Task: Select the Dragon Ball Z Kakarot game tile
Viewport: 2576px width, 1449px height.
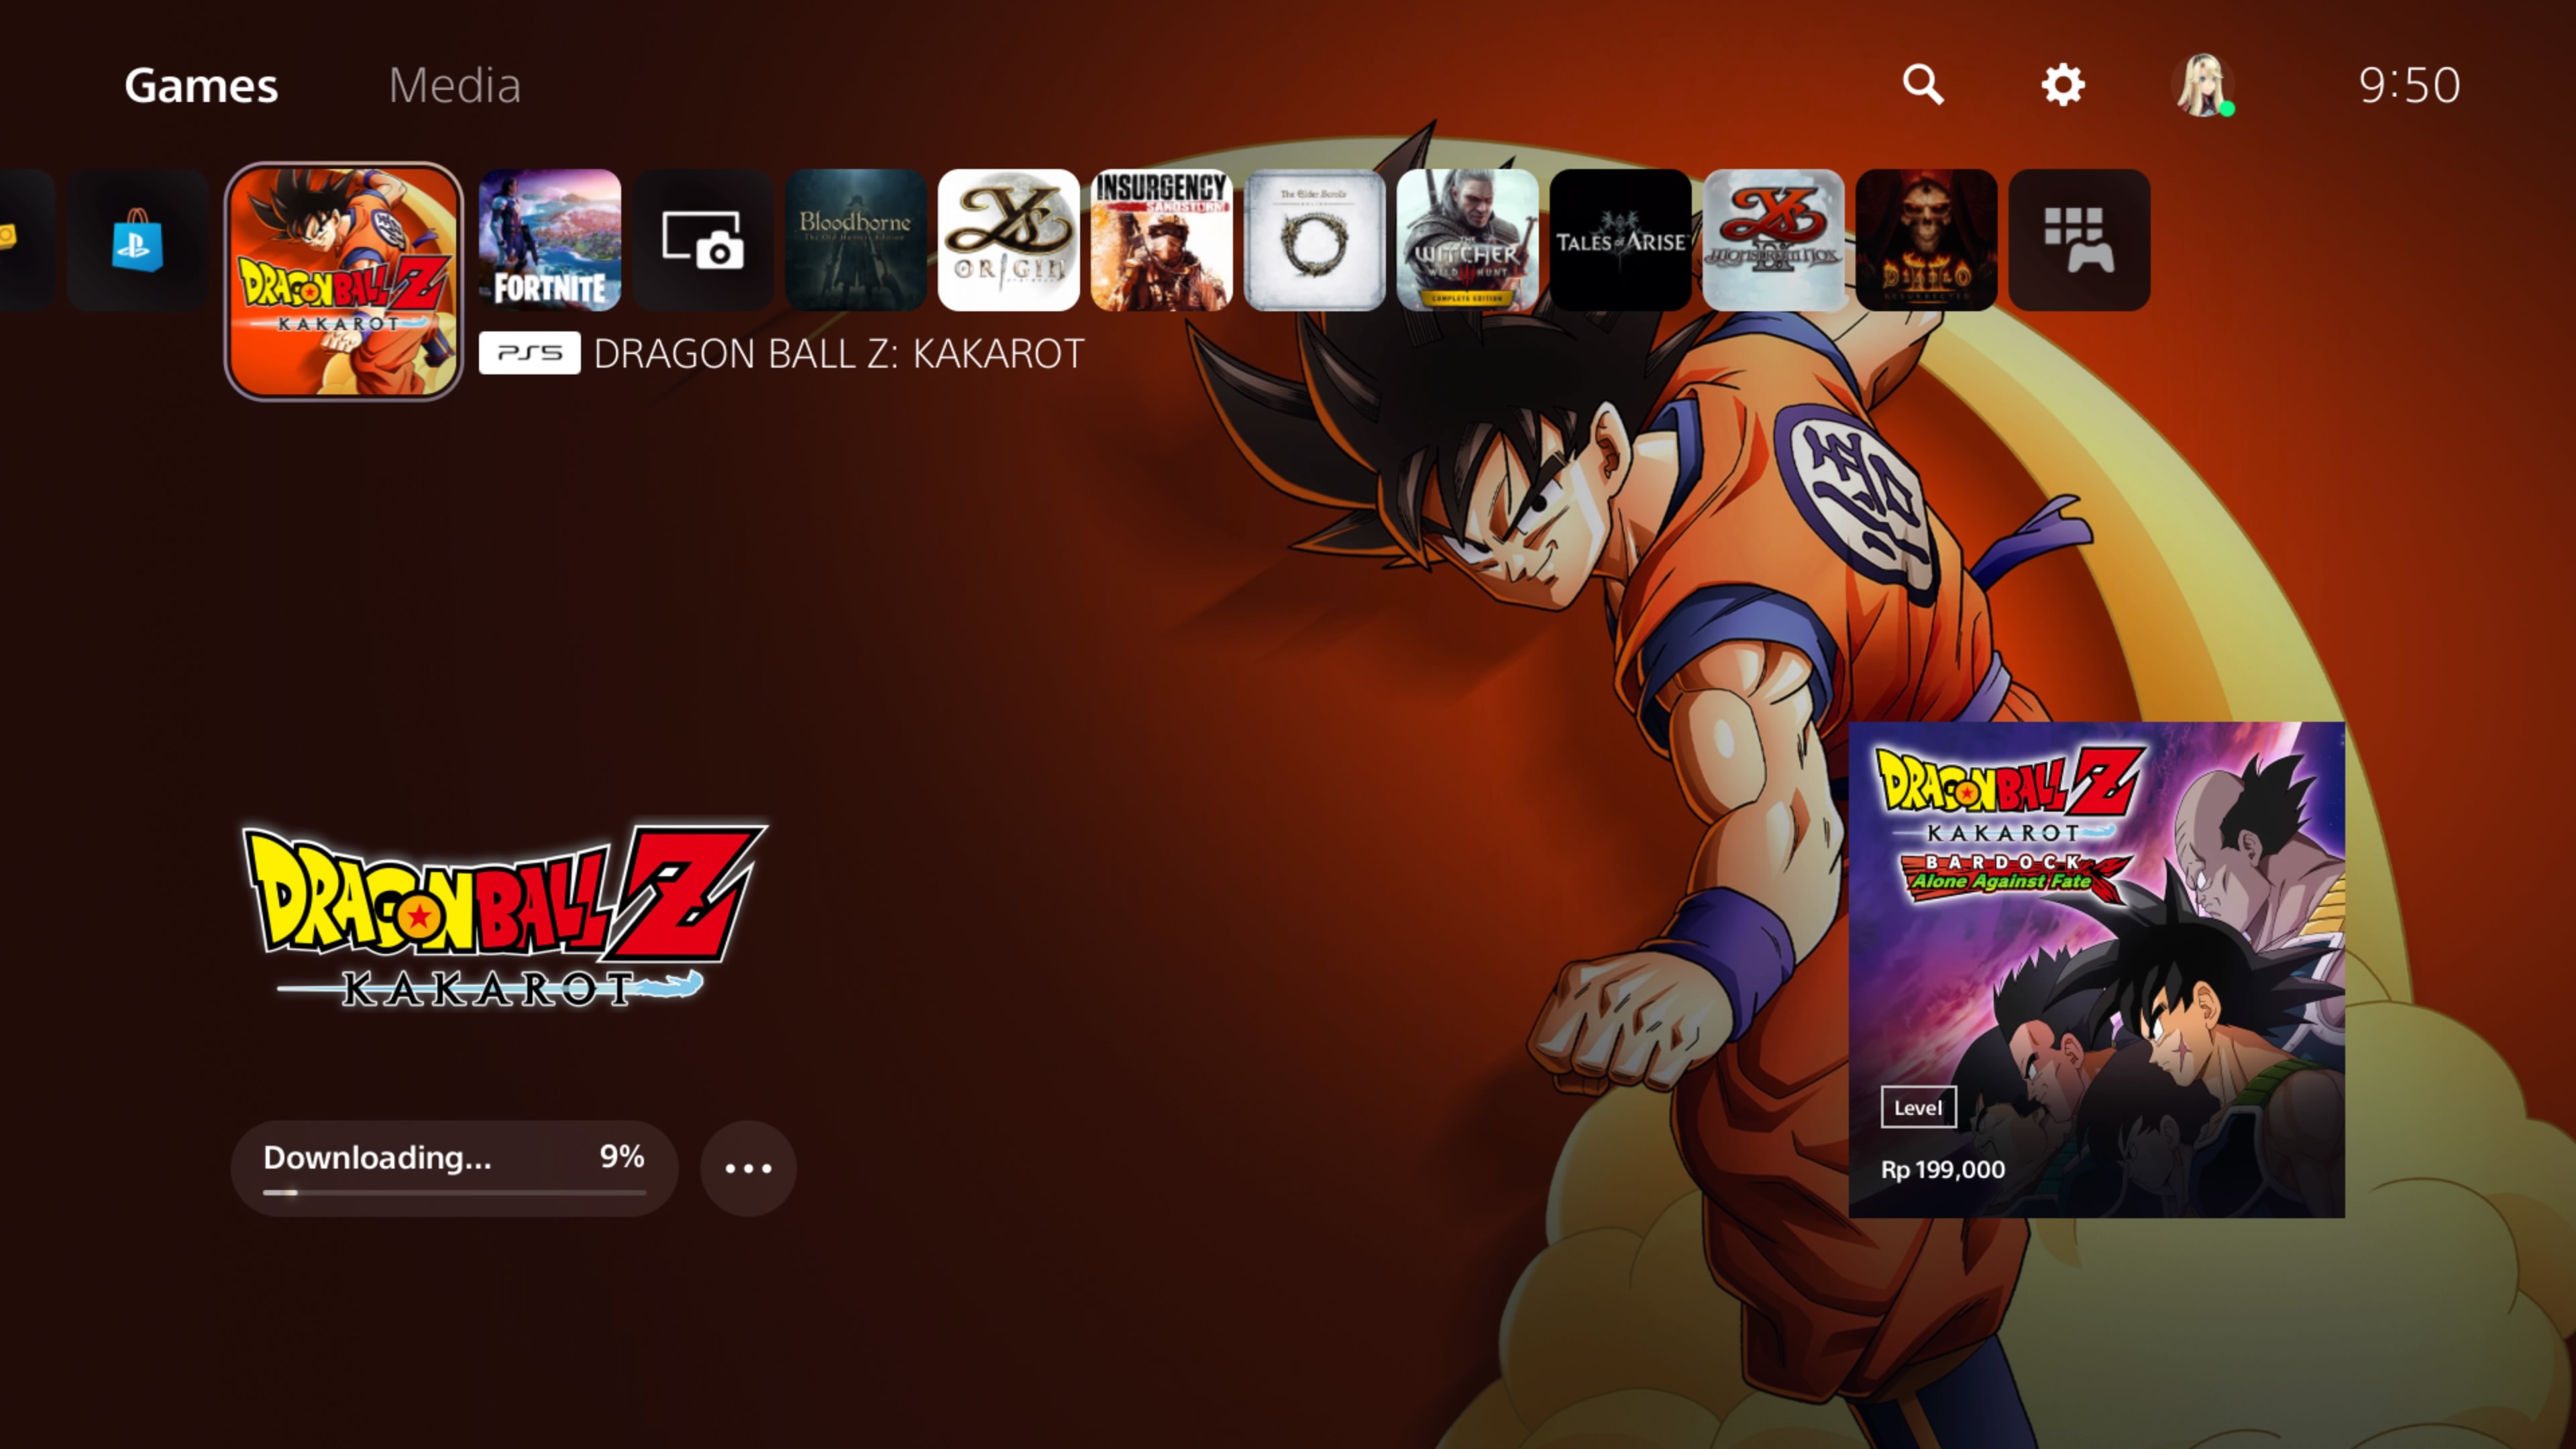Action: [x=344, y=281]
